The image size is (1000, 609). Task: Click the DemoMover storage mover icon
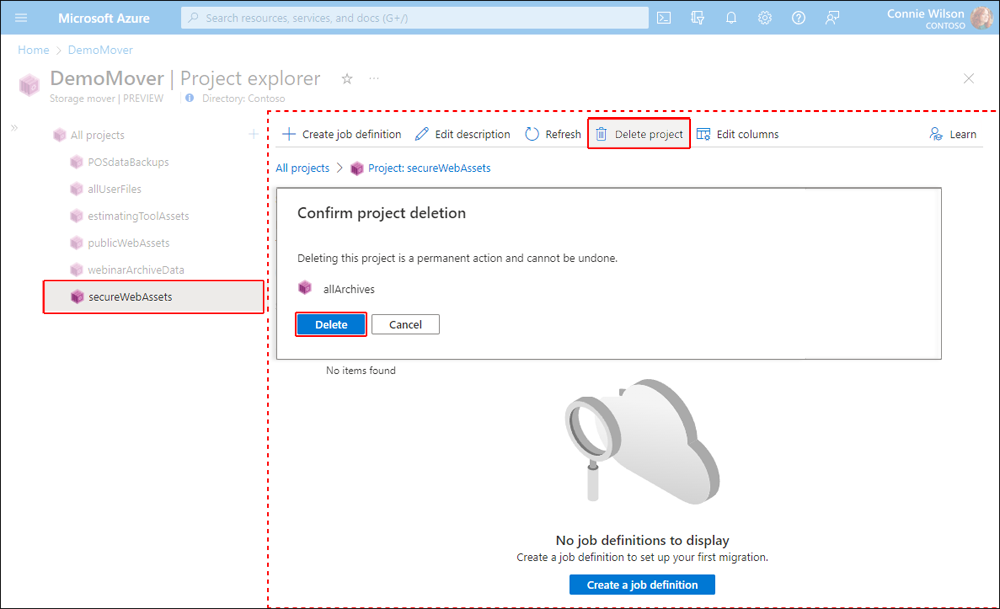(x=29, y=85)
